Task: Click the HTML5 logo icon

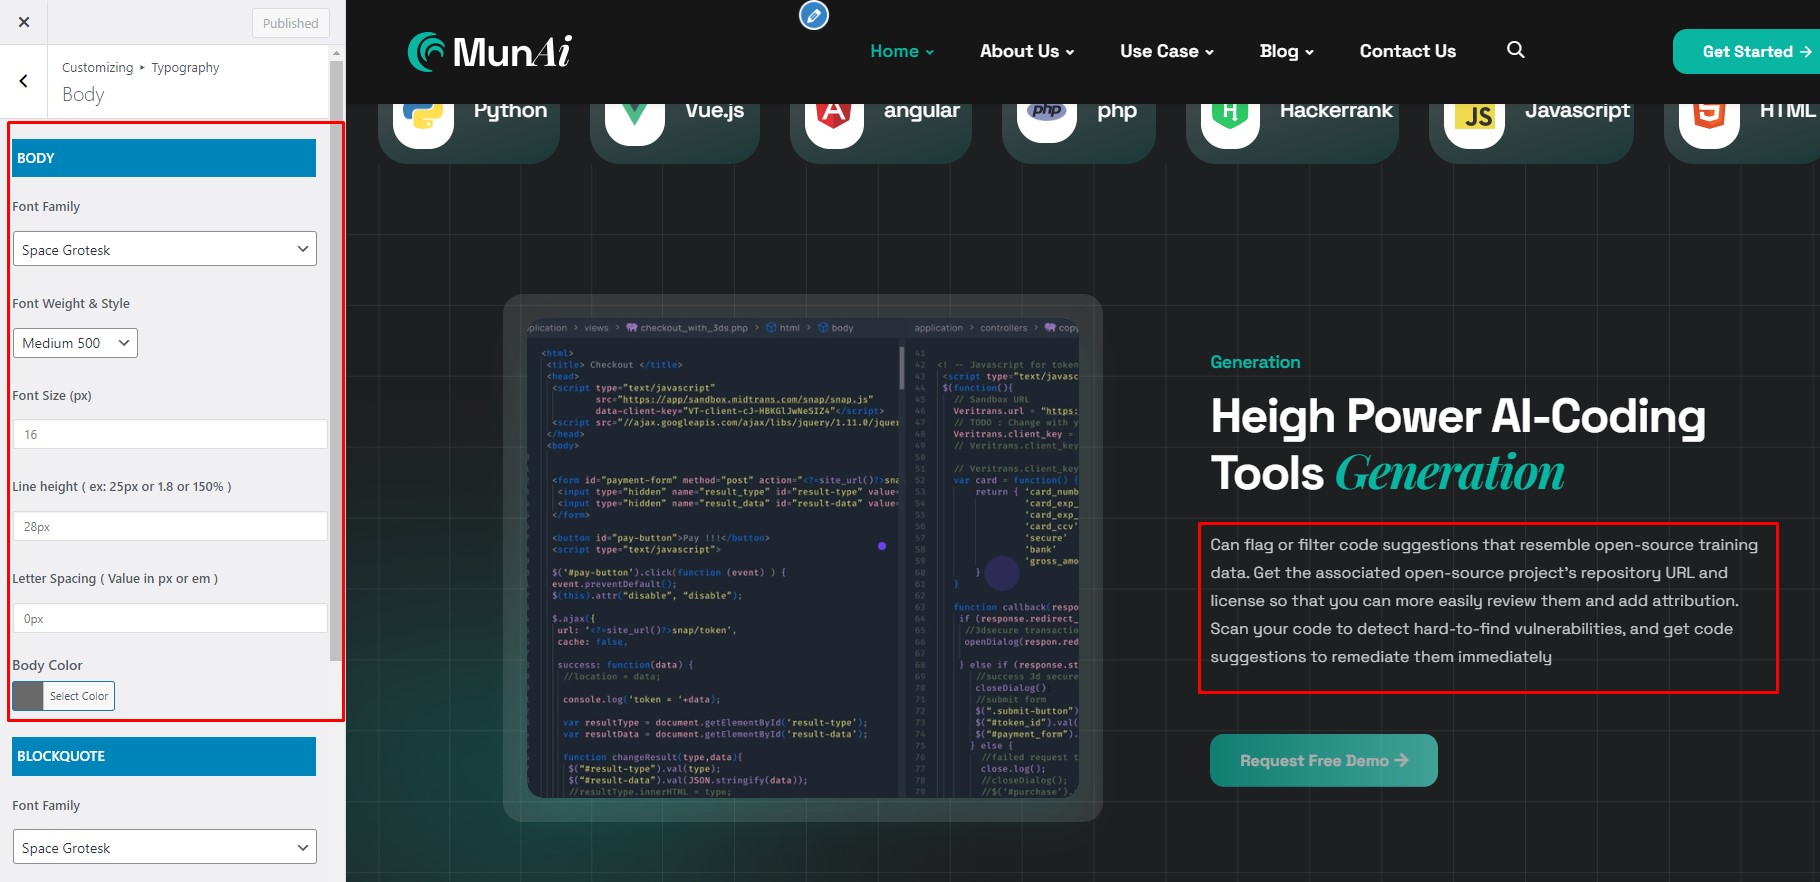Action: click(1709, 120)
